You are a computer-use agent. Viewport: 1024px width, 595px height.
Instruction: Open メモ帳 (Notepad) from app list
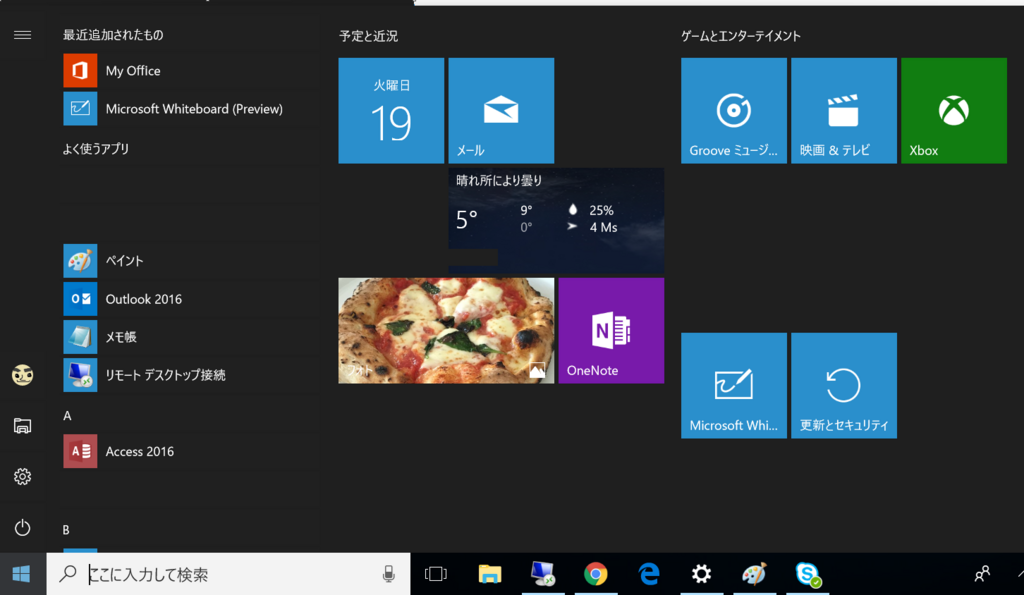tap(191, 337)
